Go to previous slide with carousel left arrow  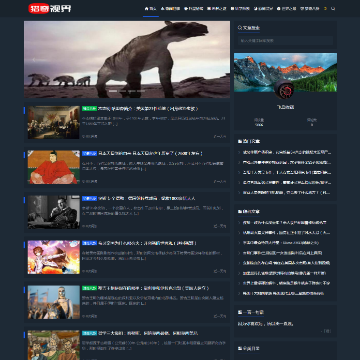point(34,60)
